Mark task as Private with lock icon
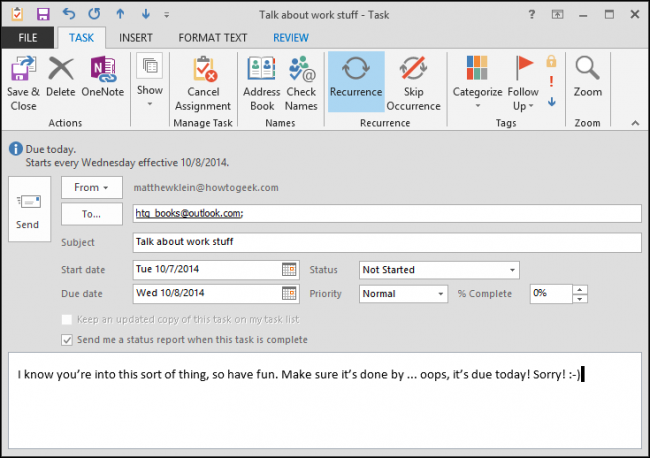 (x=551, y=61)
